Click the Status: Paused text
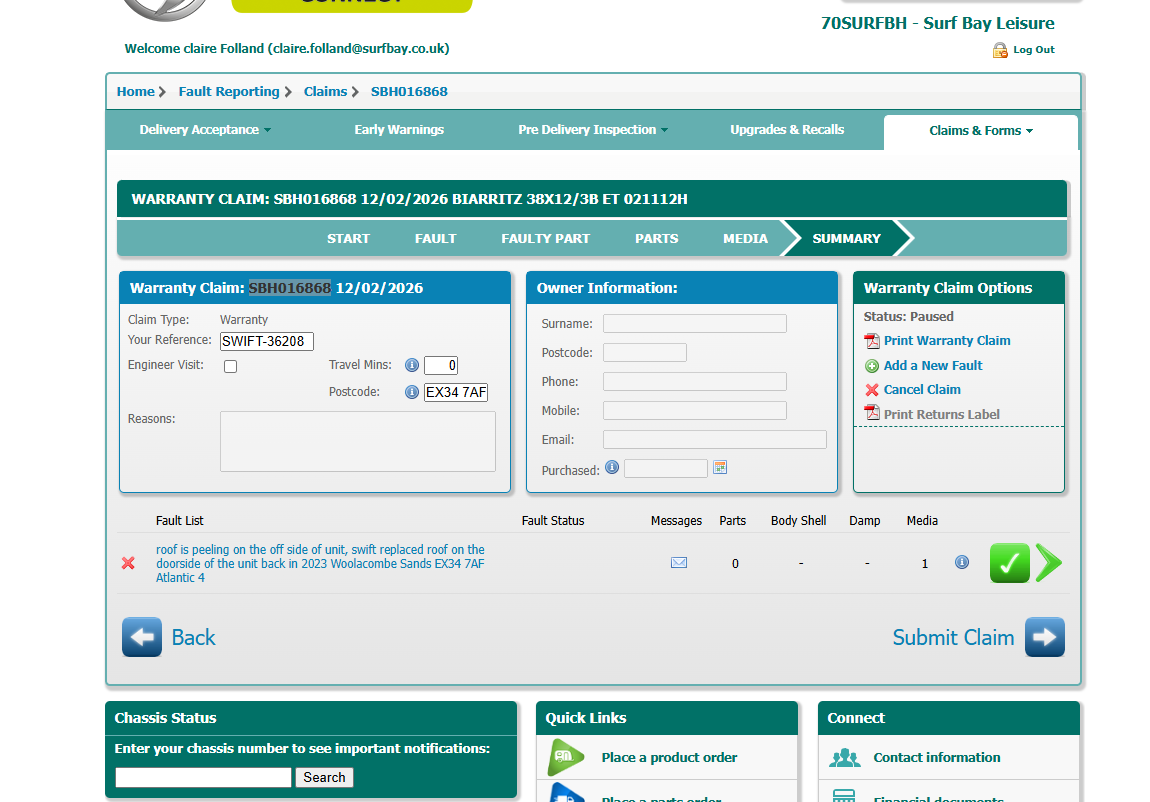Screen dimensions: 1150x802 (908, 317)
